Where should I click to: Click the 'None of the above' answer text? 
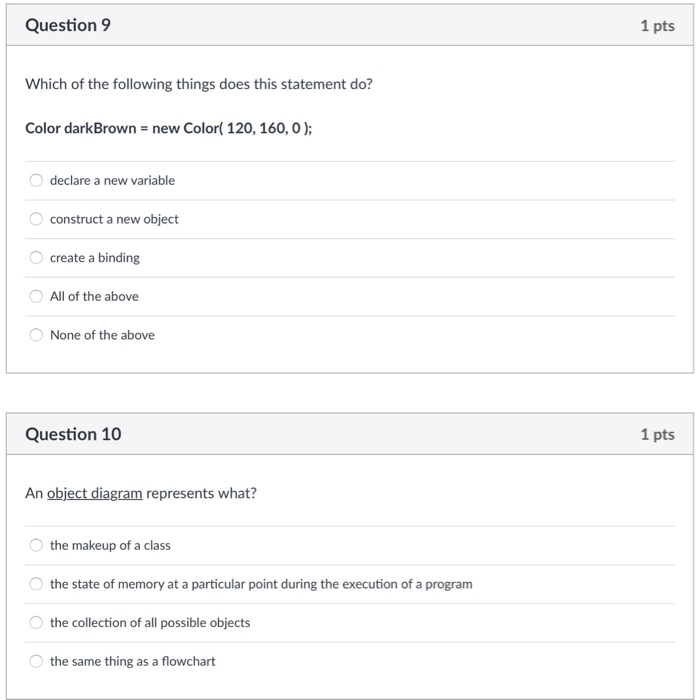tap(102, 335)
